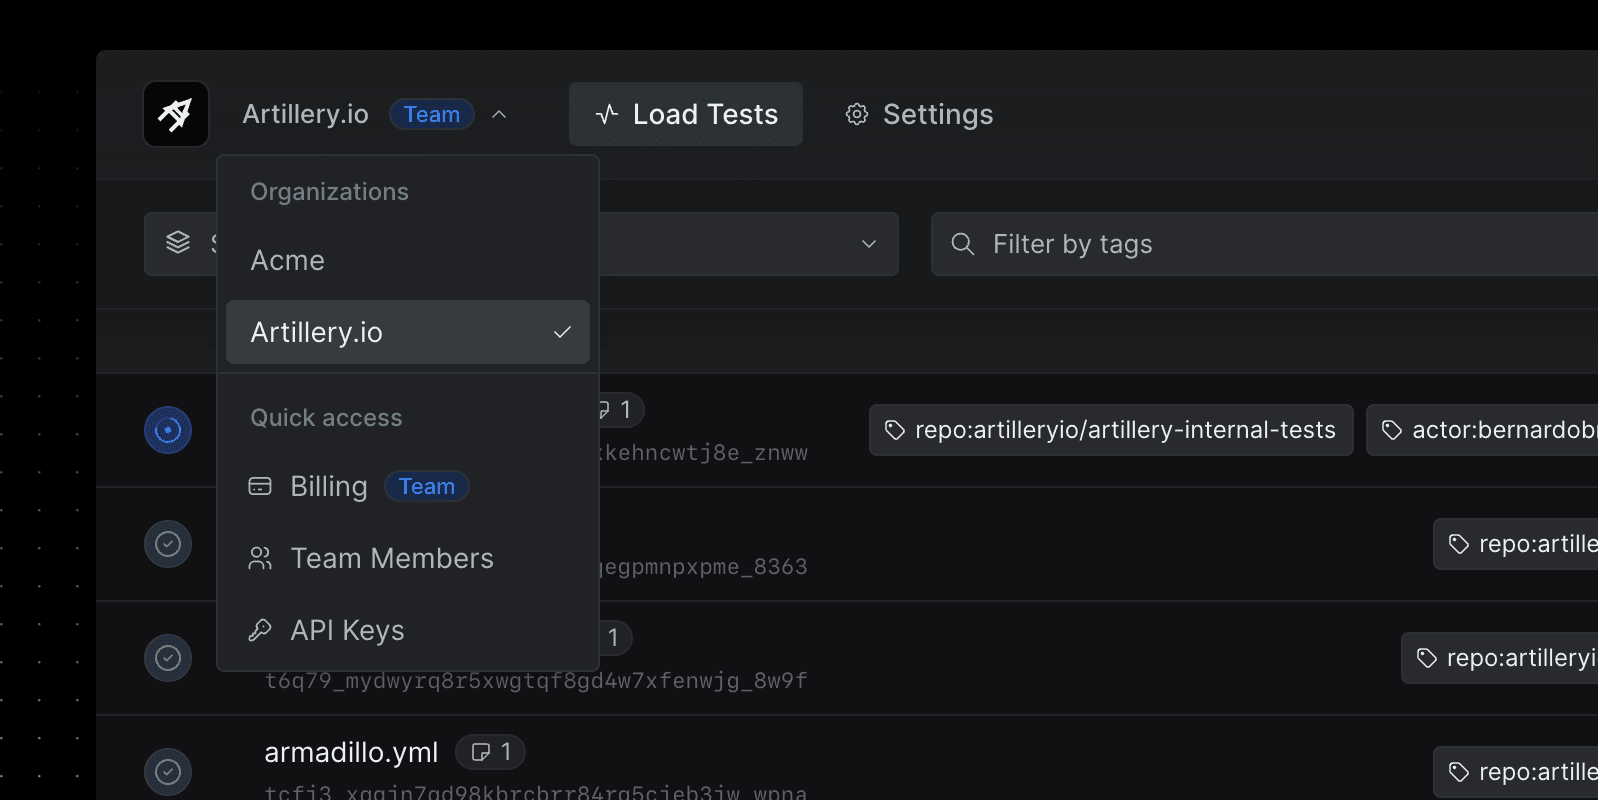The height and width of the screenshot is (800, 1598).
Task: Click the checkmark beside Artillery.io
Action: (x=562, y=332)
